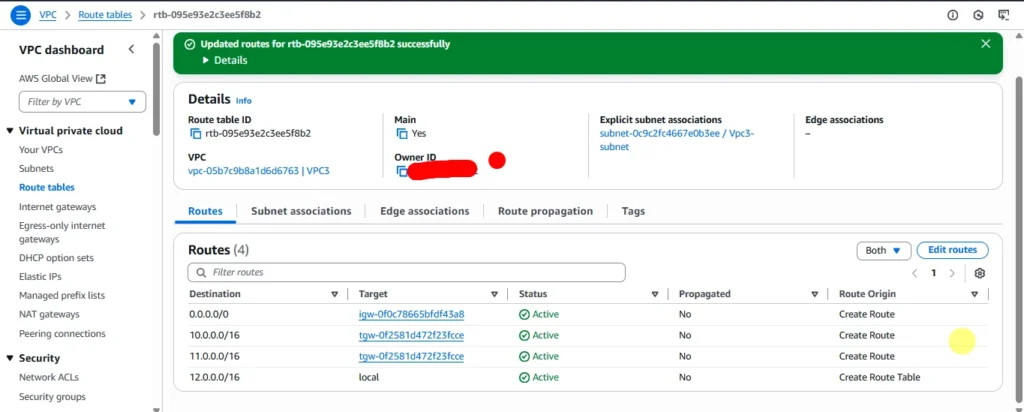Click the info circle icon in header
The height and width of the screenshot is (412, 1024).
tap(952, 15)
